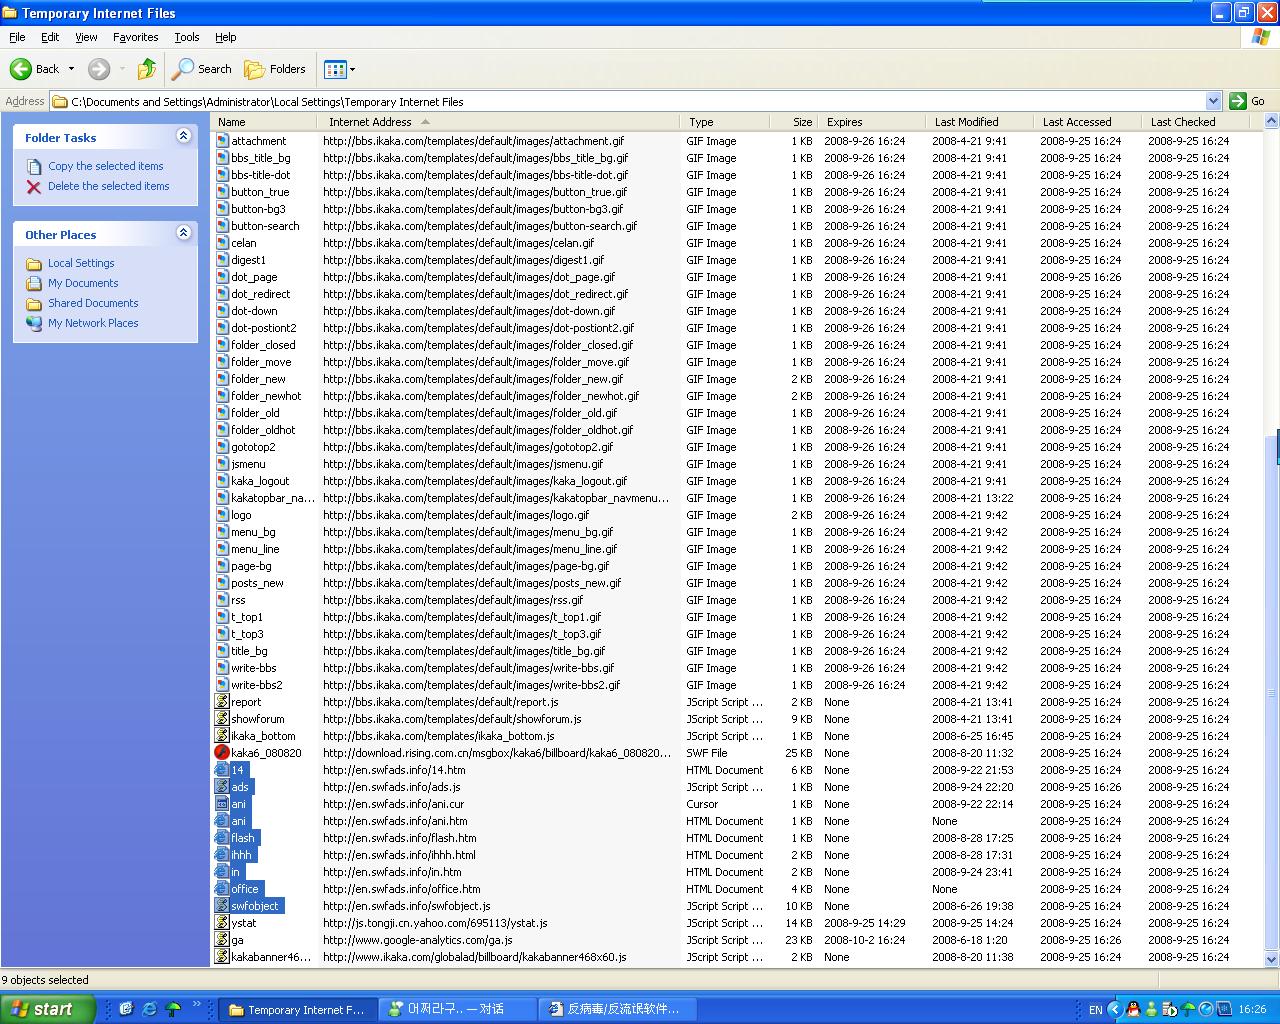This screenshot has width=1280, height=1024.
Task: Select the ystat script file icon
Action: [x=222, y=923]
